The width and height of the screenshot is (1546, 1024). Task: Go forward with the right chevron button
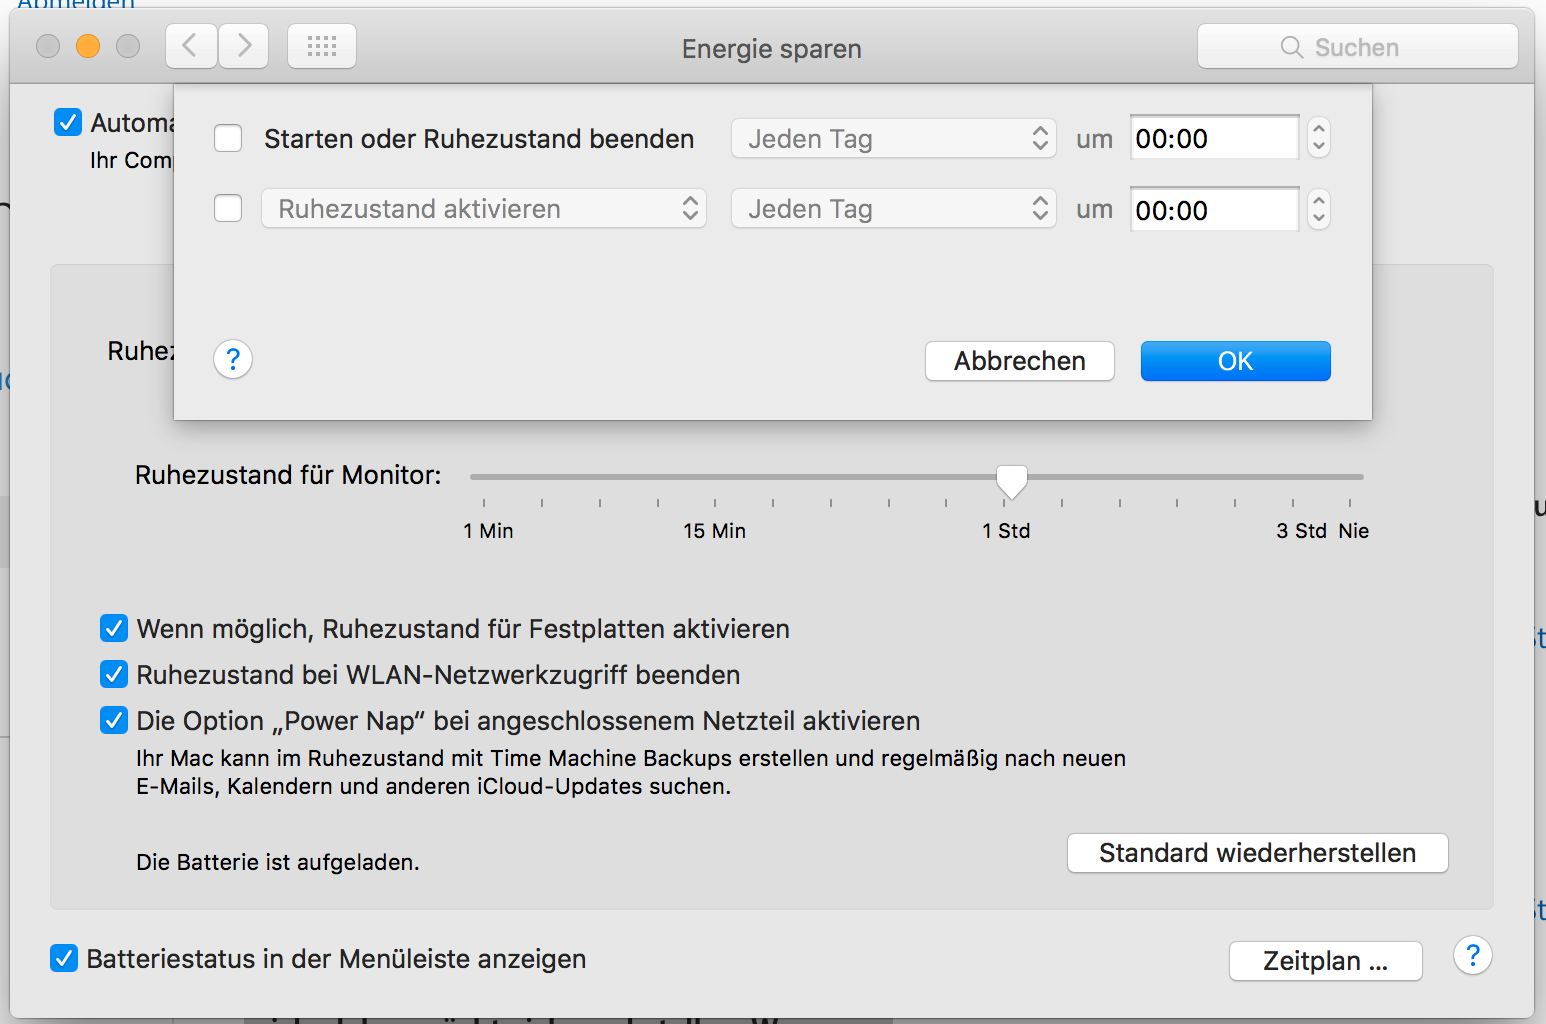pos(244,46)
